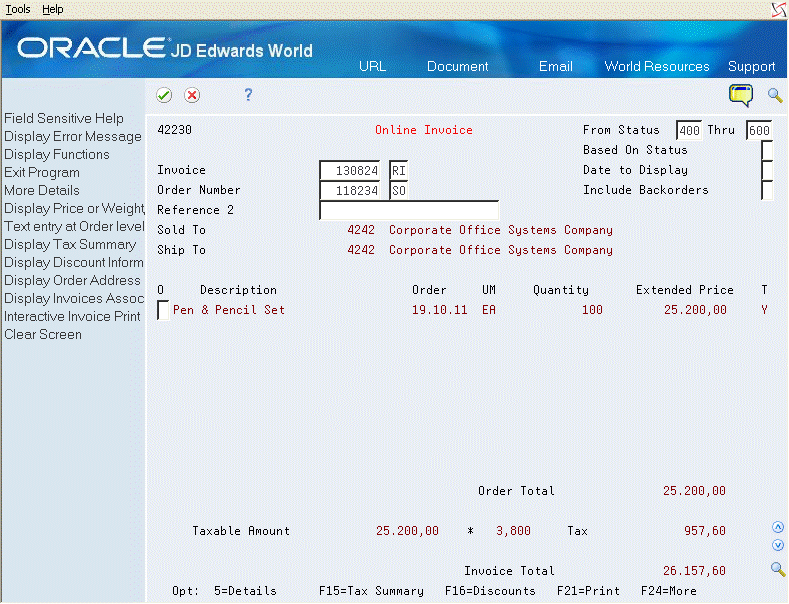This screenshot has height=604, width=789.
Task: Click the Tax amount 957,60
Action: tap(704, 531)
